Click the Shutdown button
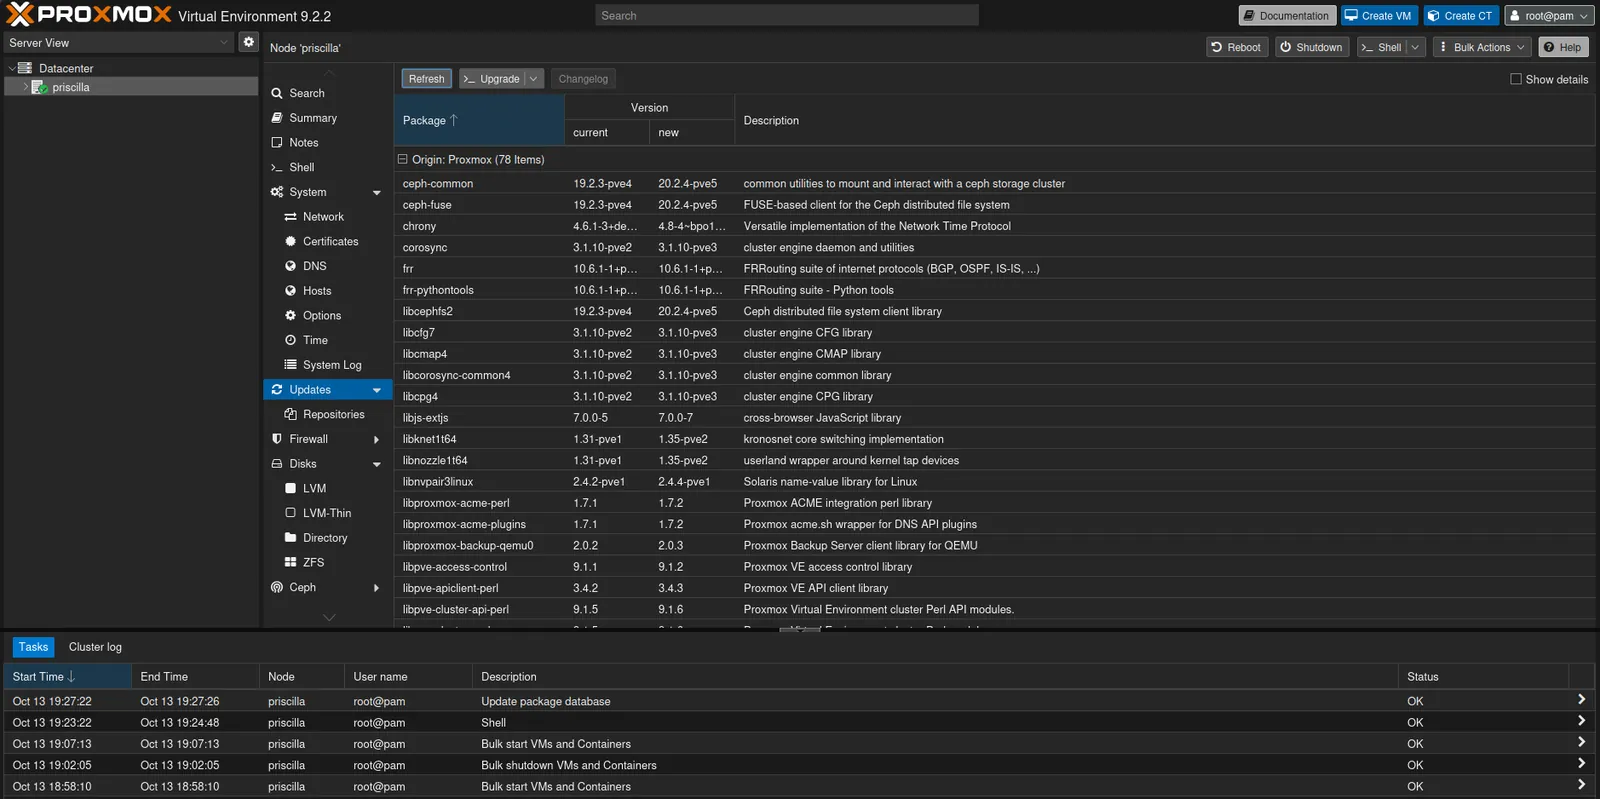This screenshot has height=799, width=1600. coord(1312,47)
